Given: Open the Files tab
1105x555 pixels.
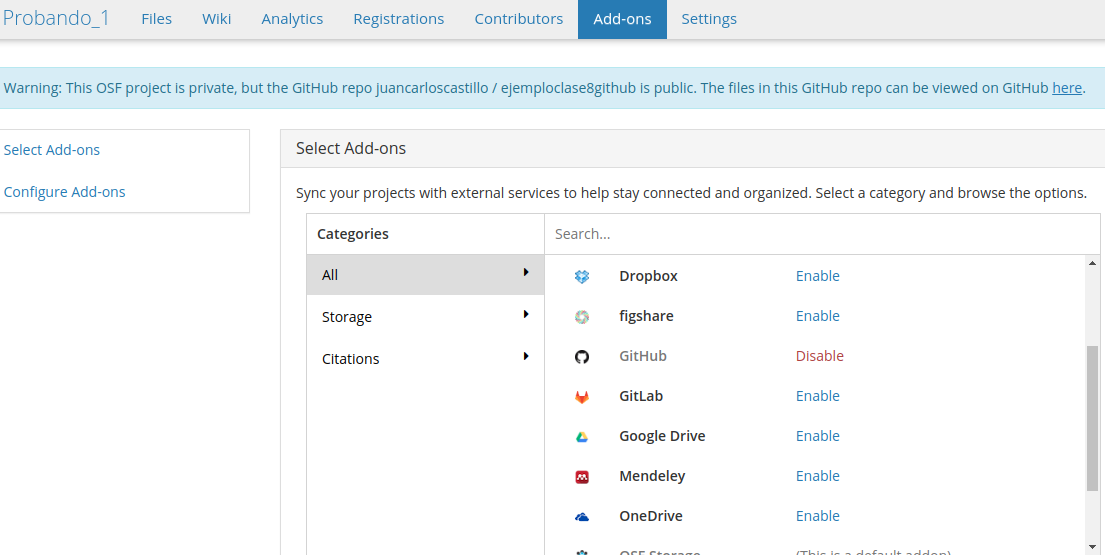Looking at the screenshot, I should 156,19.
